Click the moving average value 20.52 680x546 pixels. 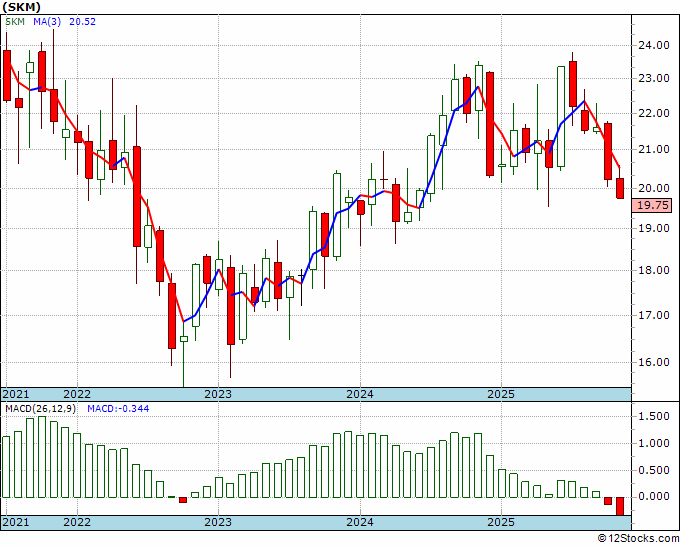pyautogui.click(x=82, y=22)
